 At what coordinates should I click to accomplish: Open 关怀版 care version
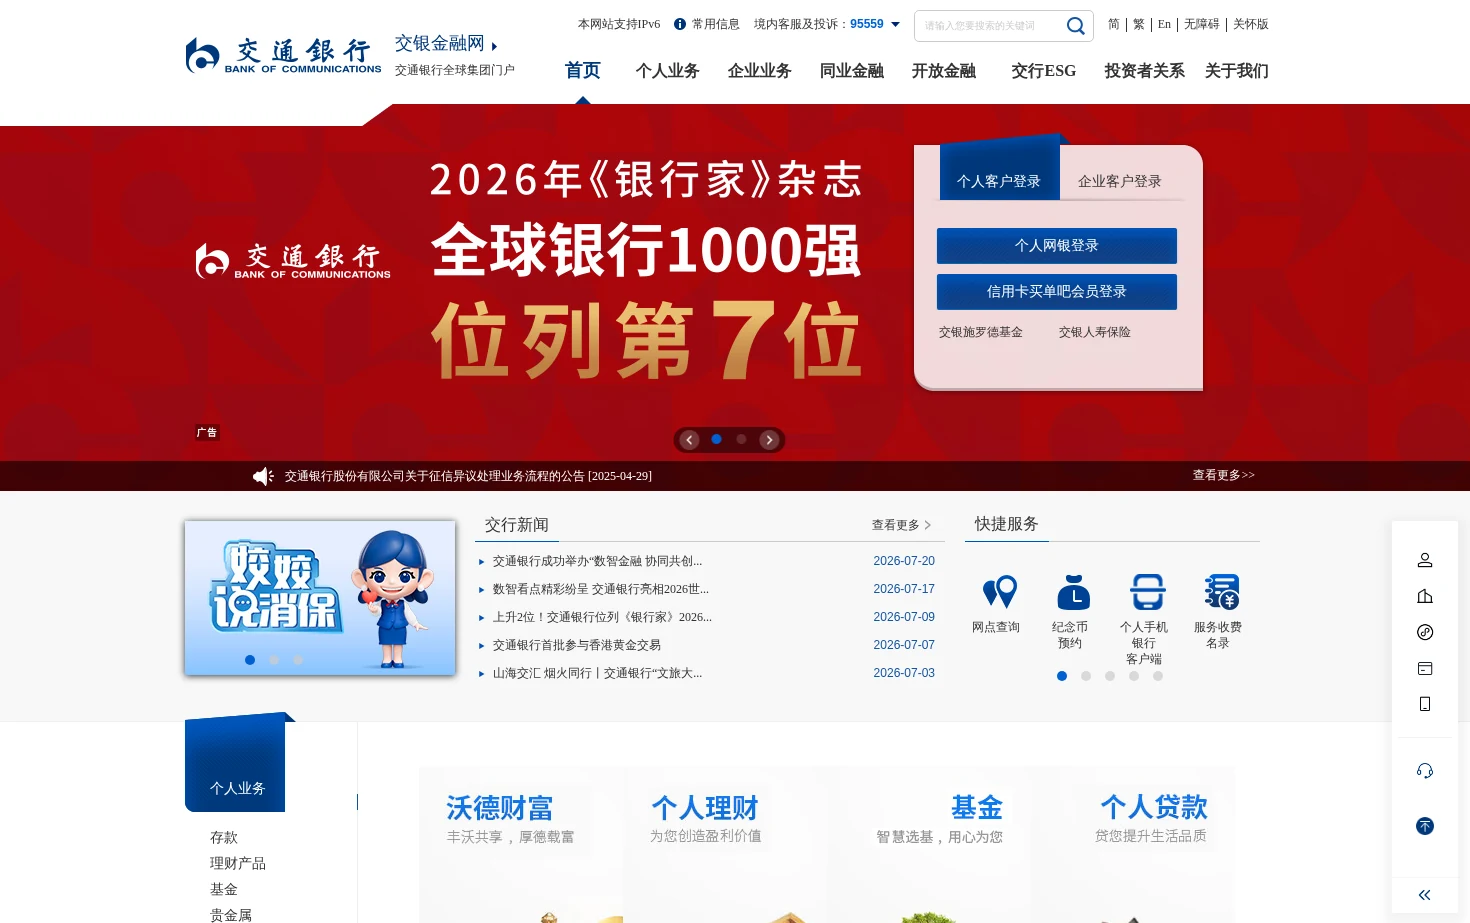[x=1251, y=24]
